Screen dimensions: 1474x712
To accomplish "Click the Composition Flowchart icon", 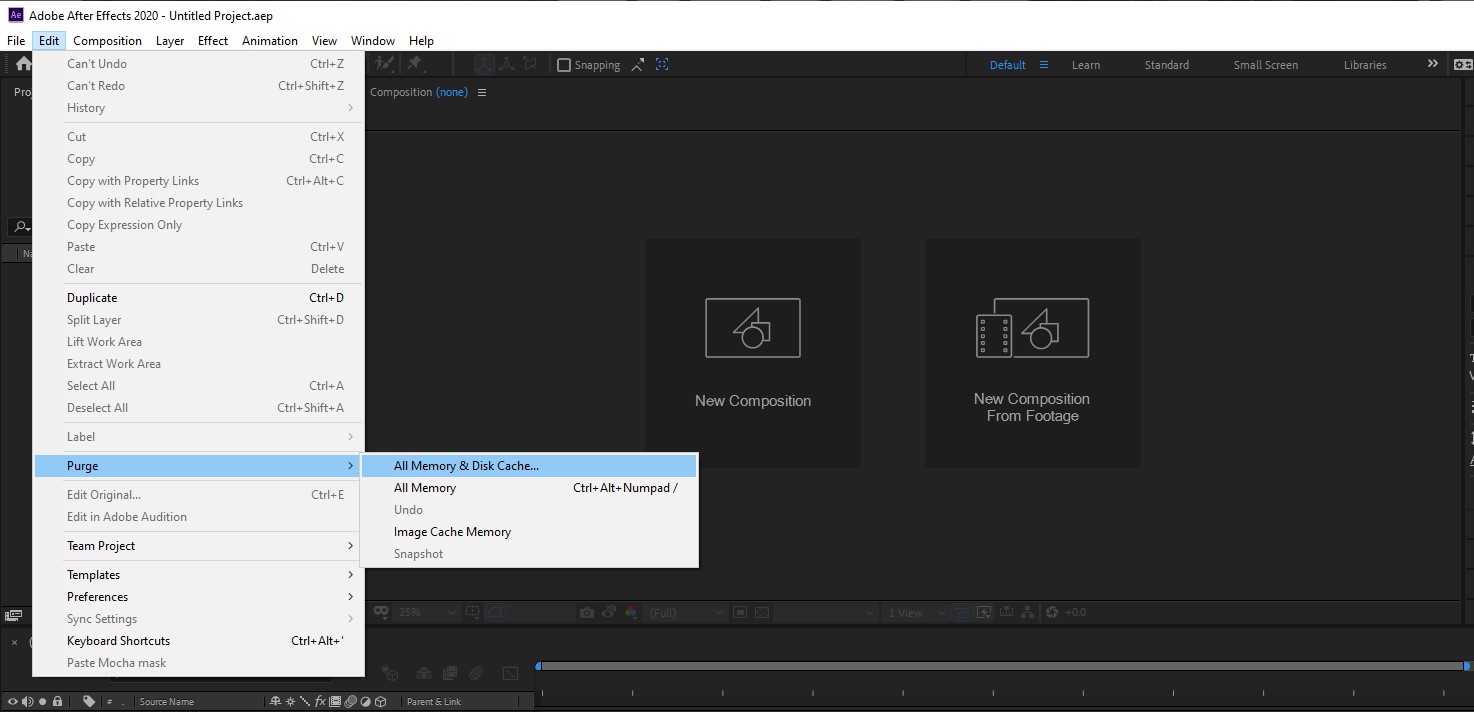I will [1027, 612].
